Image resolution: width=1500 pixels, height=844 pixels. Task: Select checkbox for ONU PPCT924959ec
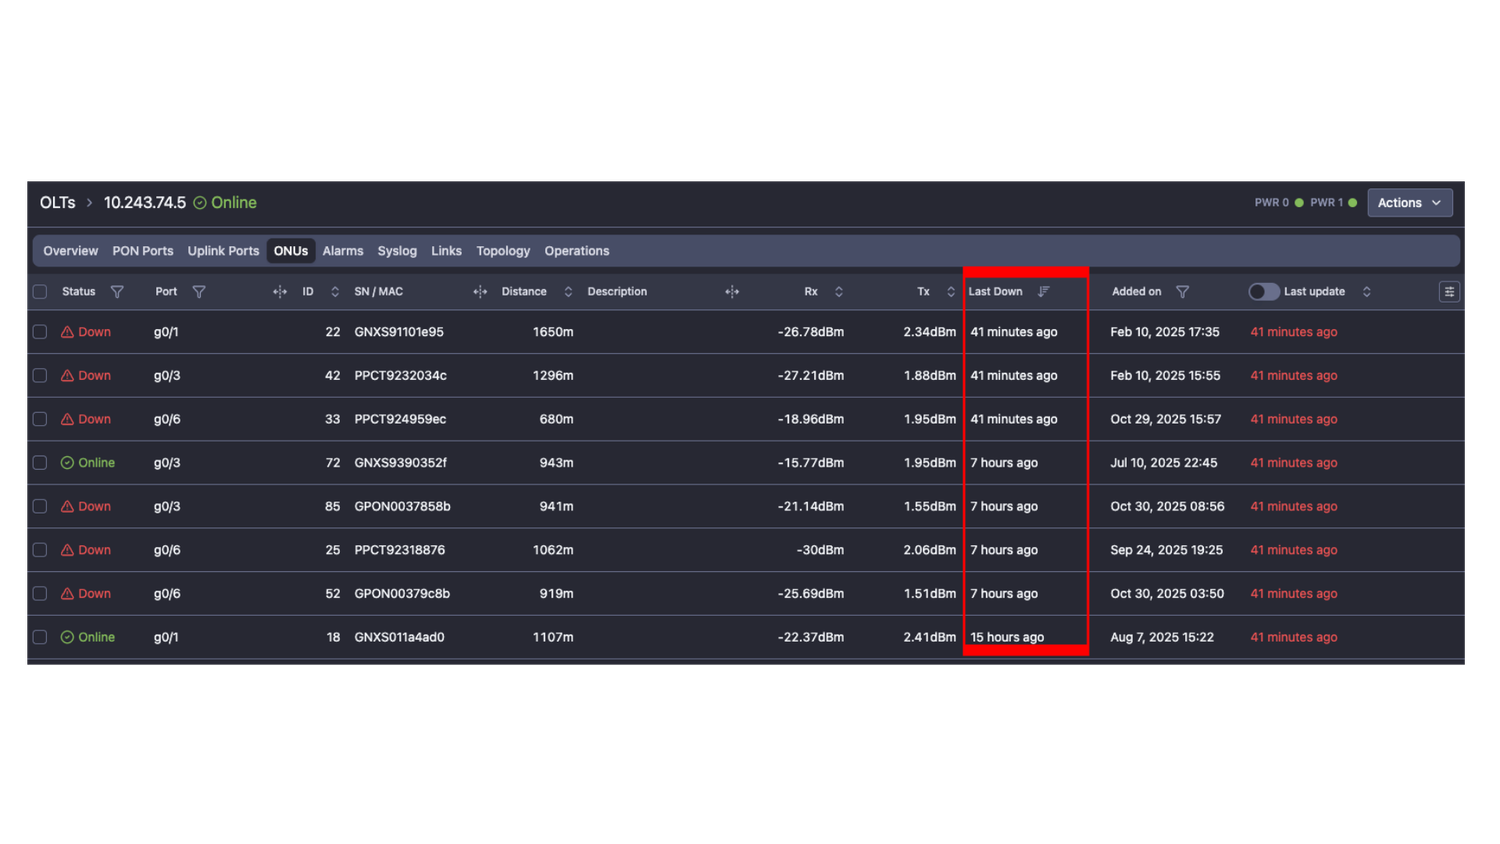tap(40, 419)
